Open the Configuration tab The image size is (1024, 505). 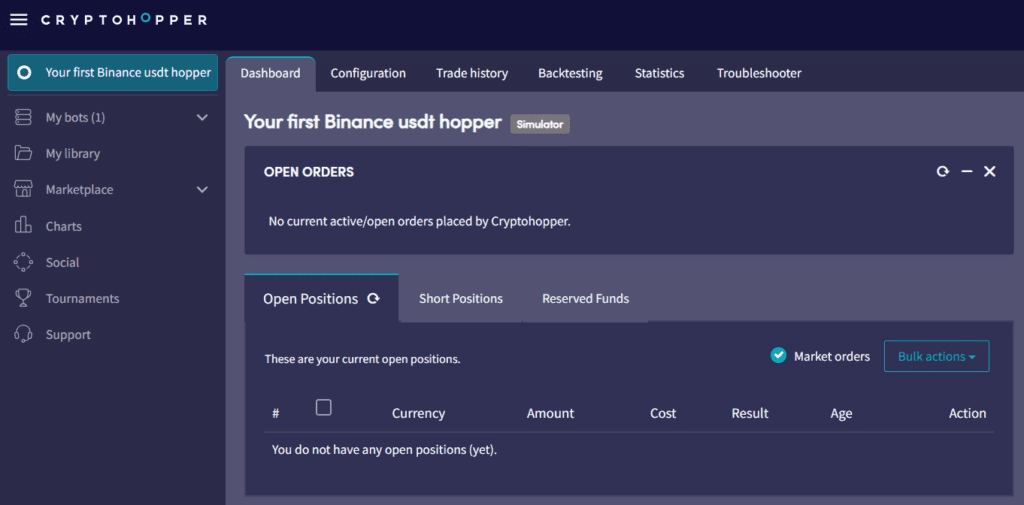click(368, 73)
